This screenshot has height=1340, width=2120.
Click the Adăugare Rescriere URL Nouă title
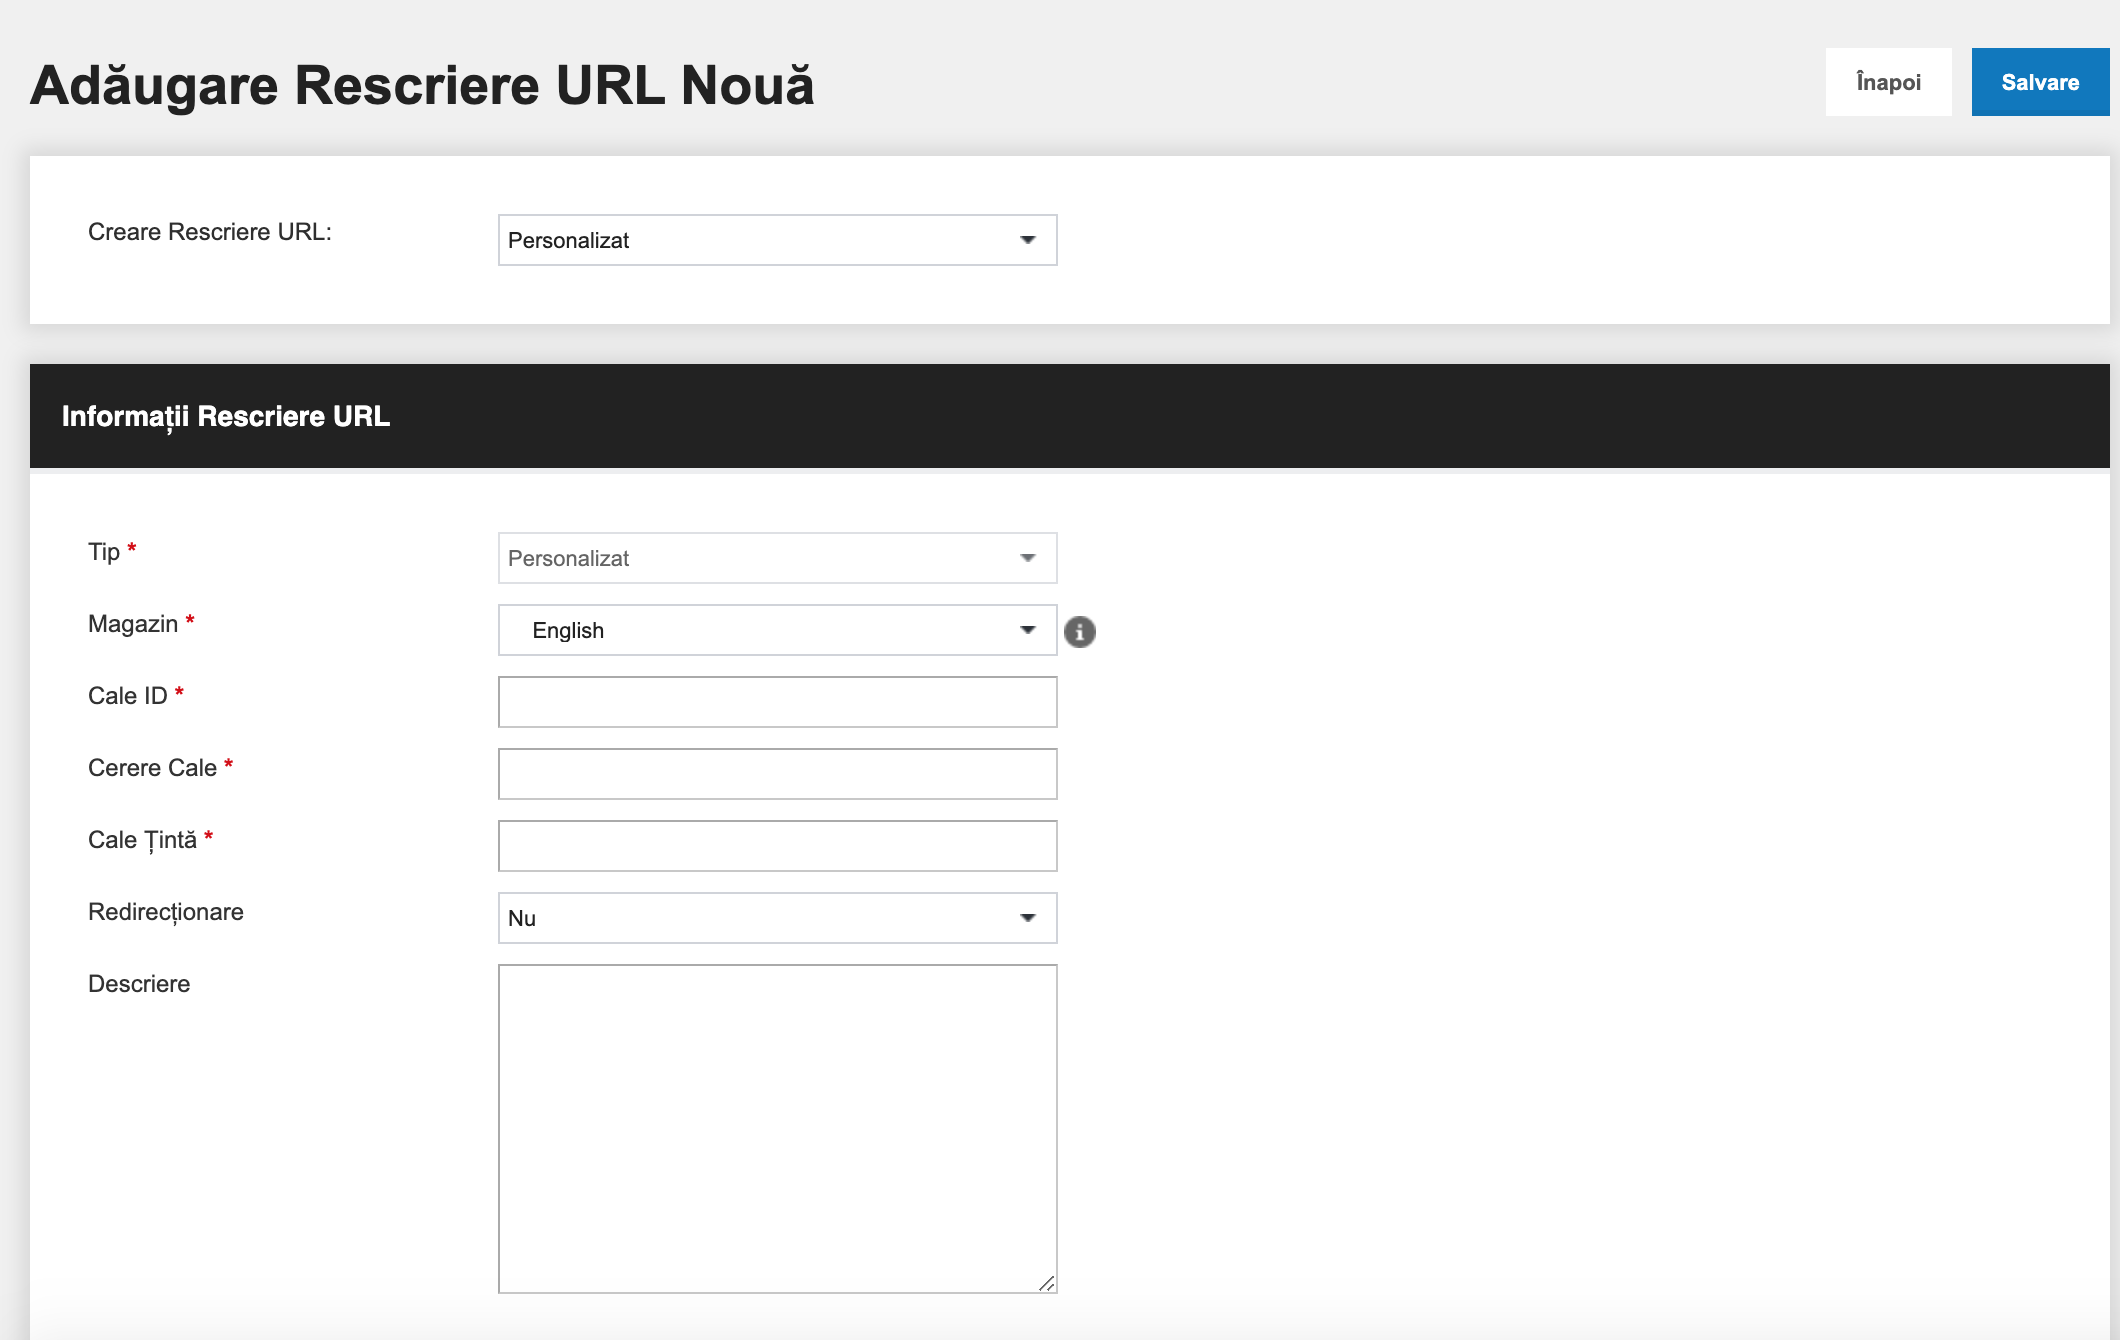422,85
